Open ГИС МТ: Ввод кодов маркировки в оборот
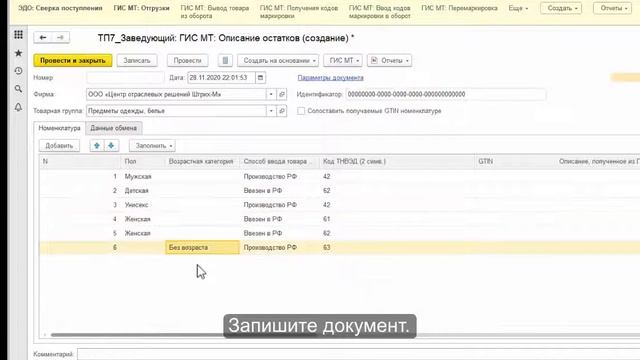Image resolution: width=640 pixels, height=360 pixels. tap(380, 12)
